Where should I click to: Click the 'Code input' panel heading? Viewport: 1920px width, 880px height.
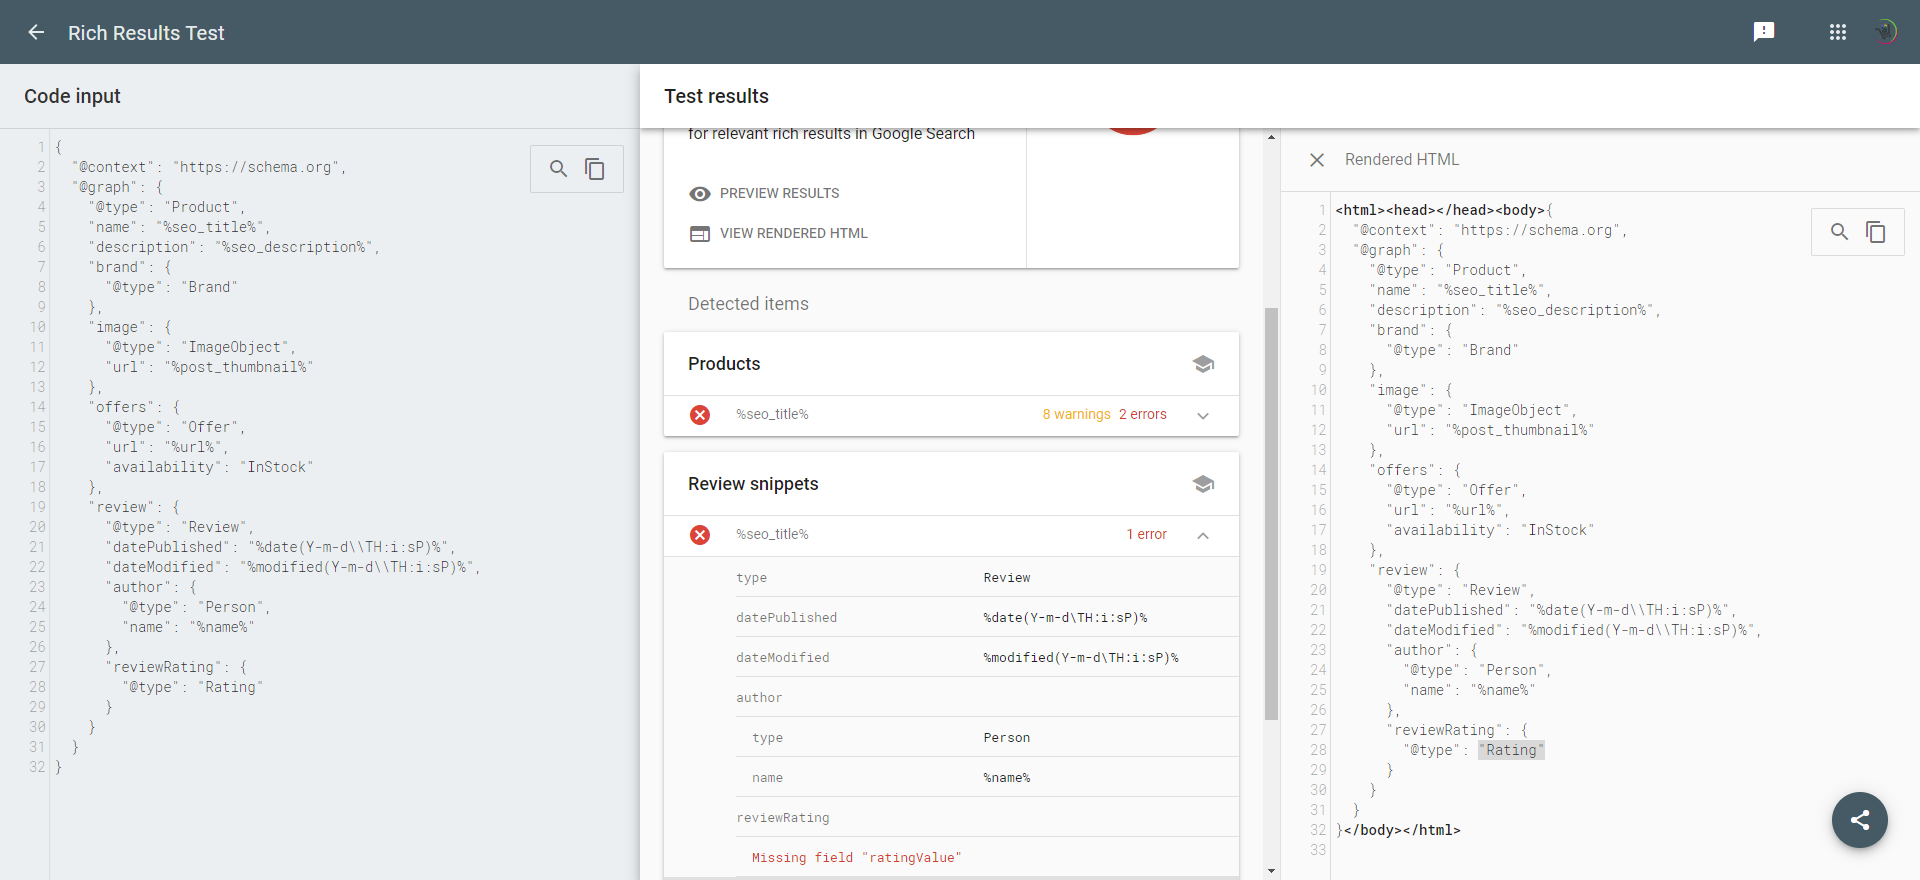tap(72, 96)
